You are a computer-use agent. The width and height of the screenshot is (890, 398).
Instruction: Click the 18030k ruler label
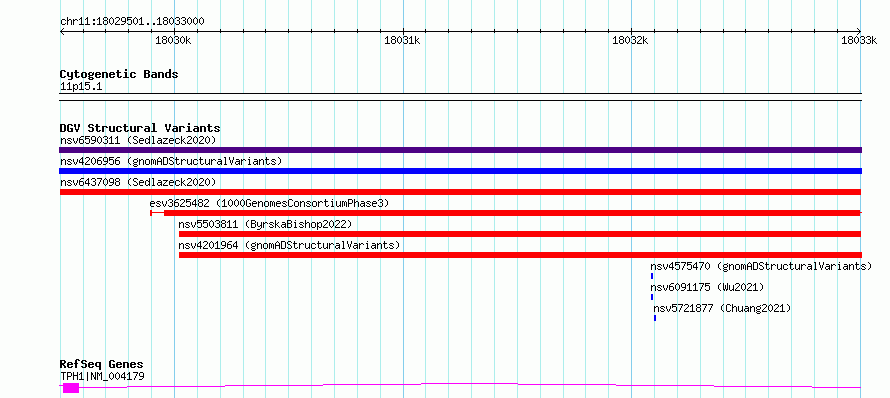click(173, 40)
